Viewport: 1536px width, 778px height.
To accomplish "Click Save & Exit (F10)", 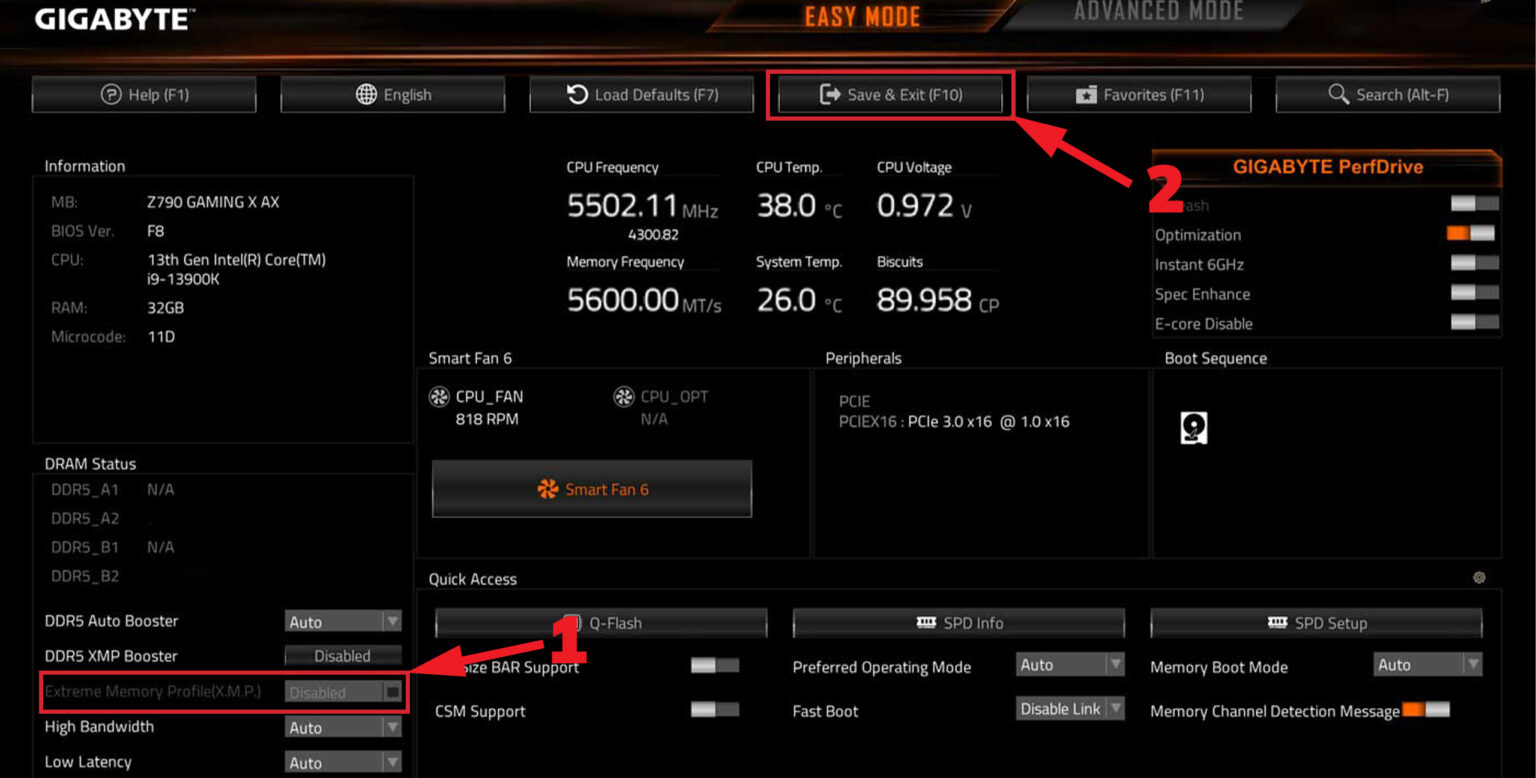I will click(888, 94).
